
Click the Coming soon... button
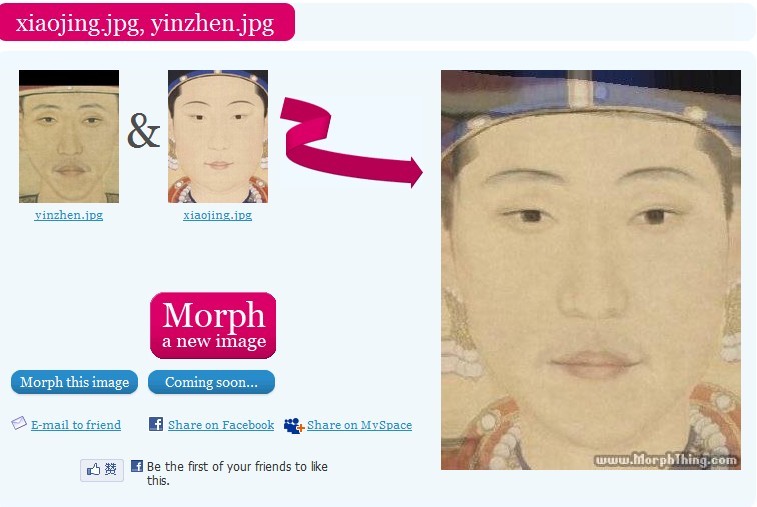[211, 382]
